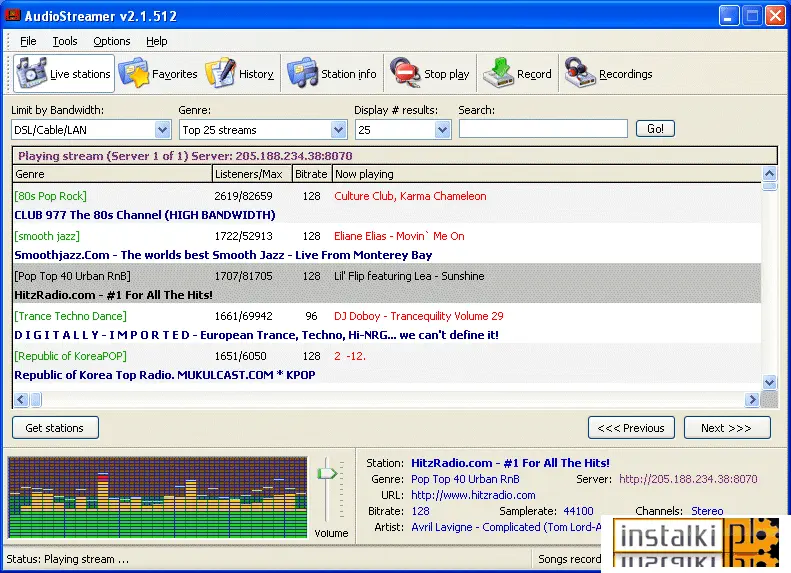Open the Tools menu
The height and width of the screenshot is (573, 791).
[x=65, y=41]
